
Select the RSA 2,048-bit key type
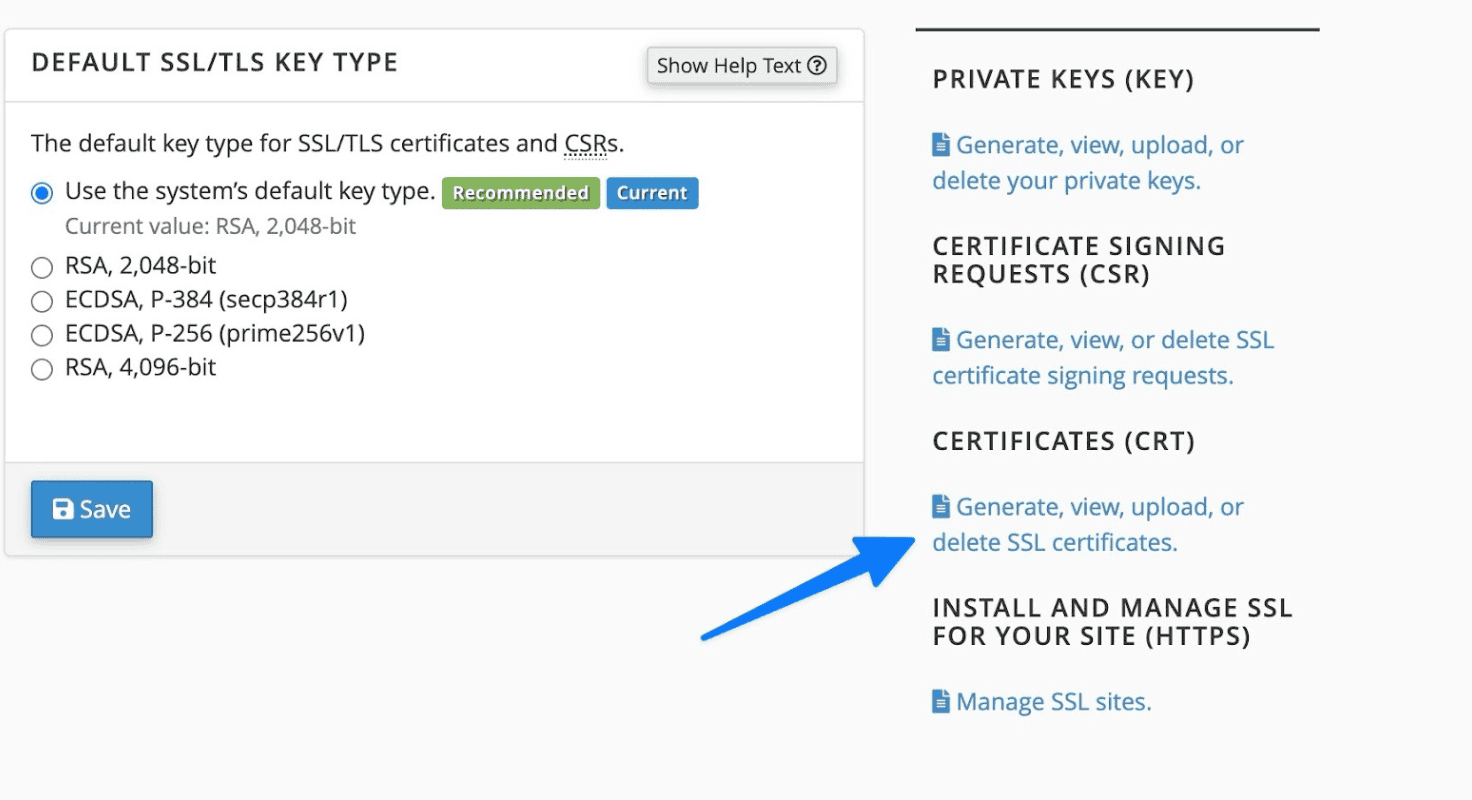coord(41,266)
